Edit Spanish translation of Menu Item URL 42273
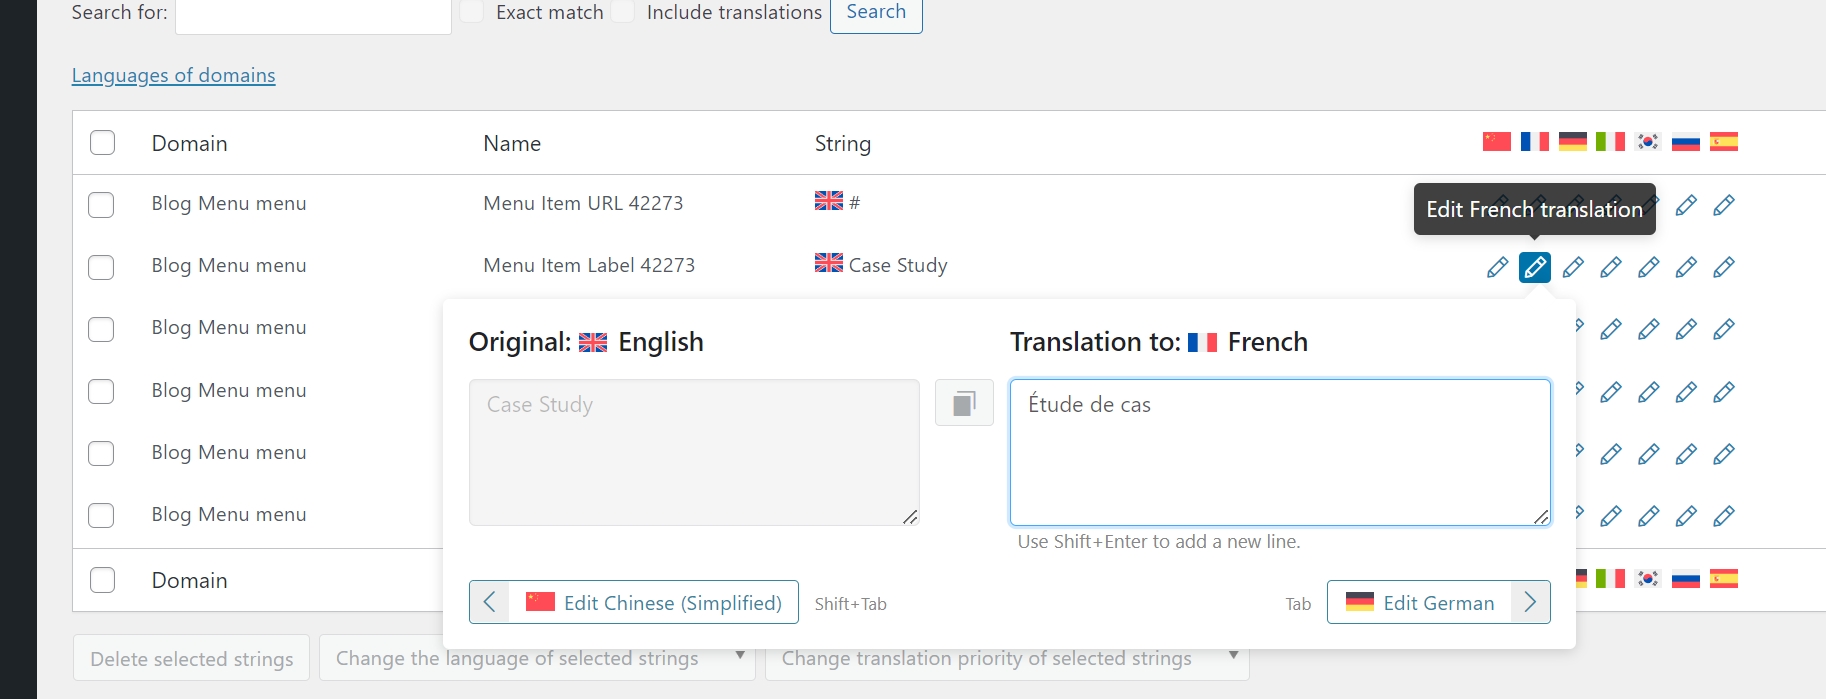 tap(1724, 205)
